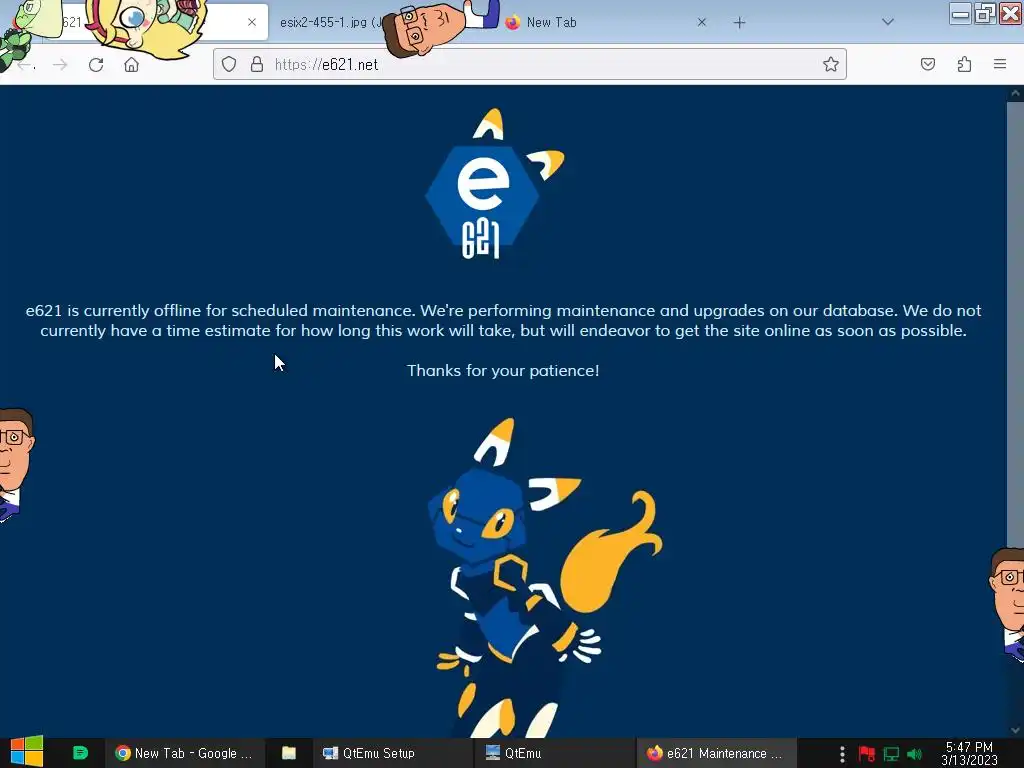The width and height of the screenshot is (1024, 768).
Task: Open the 5:47 PM clock and date
Action: click(969, 753)
